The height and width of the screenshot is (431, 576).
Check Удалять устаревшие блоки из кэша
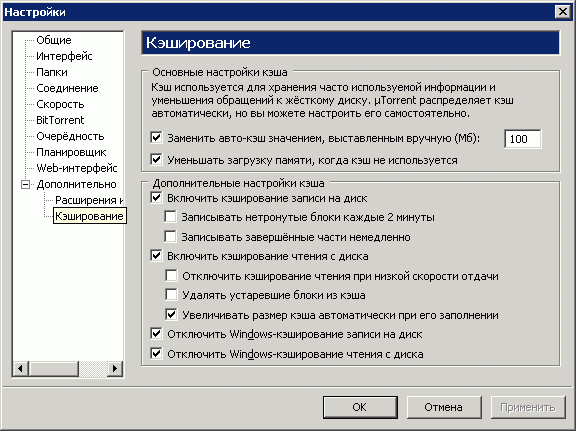171,295
